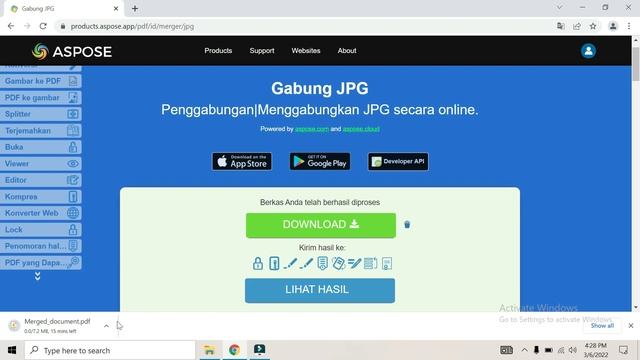Send result to the Lock (padlock) tool
The width and height of the screenshot is (640, 360).
coord(258,263)
